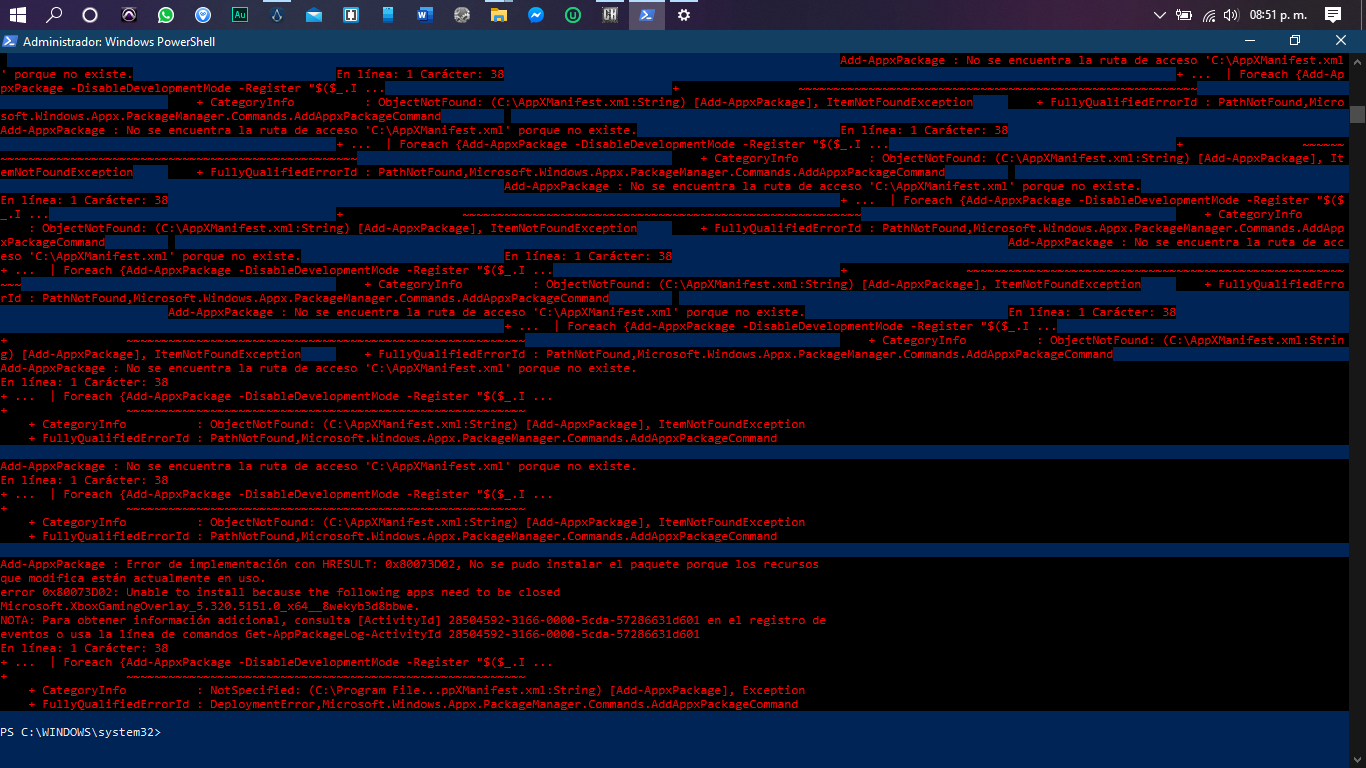Open Wi-Fi network tray icon

[1209, 15]
